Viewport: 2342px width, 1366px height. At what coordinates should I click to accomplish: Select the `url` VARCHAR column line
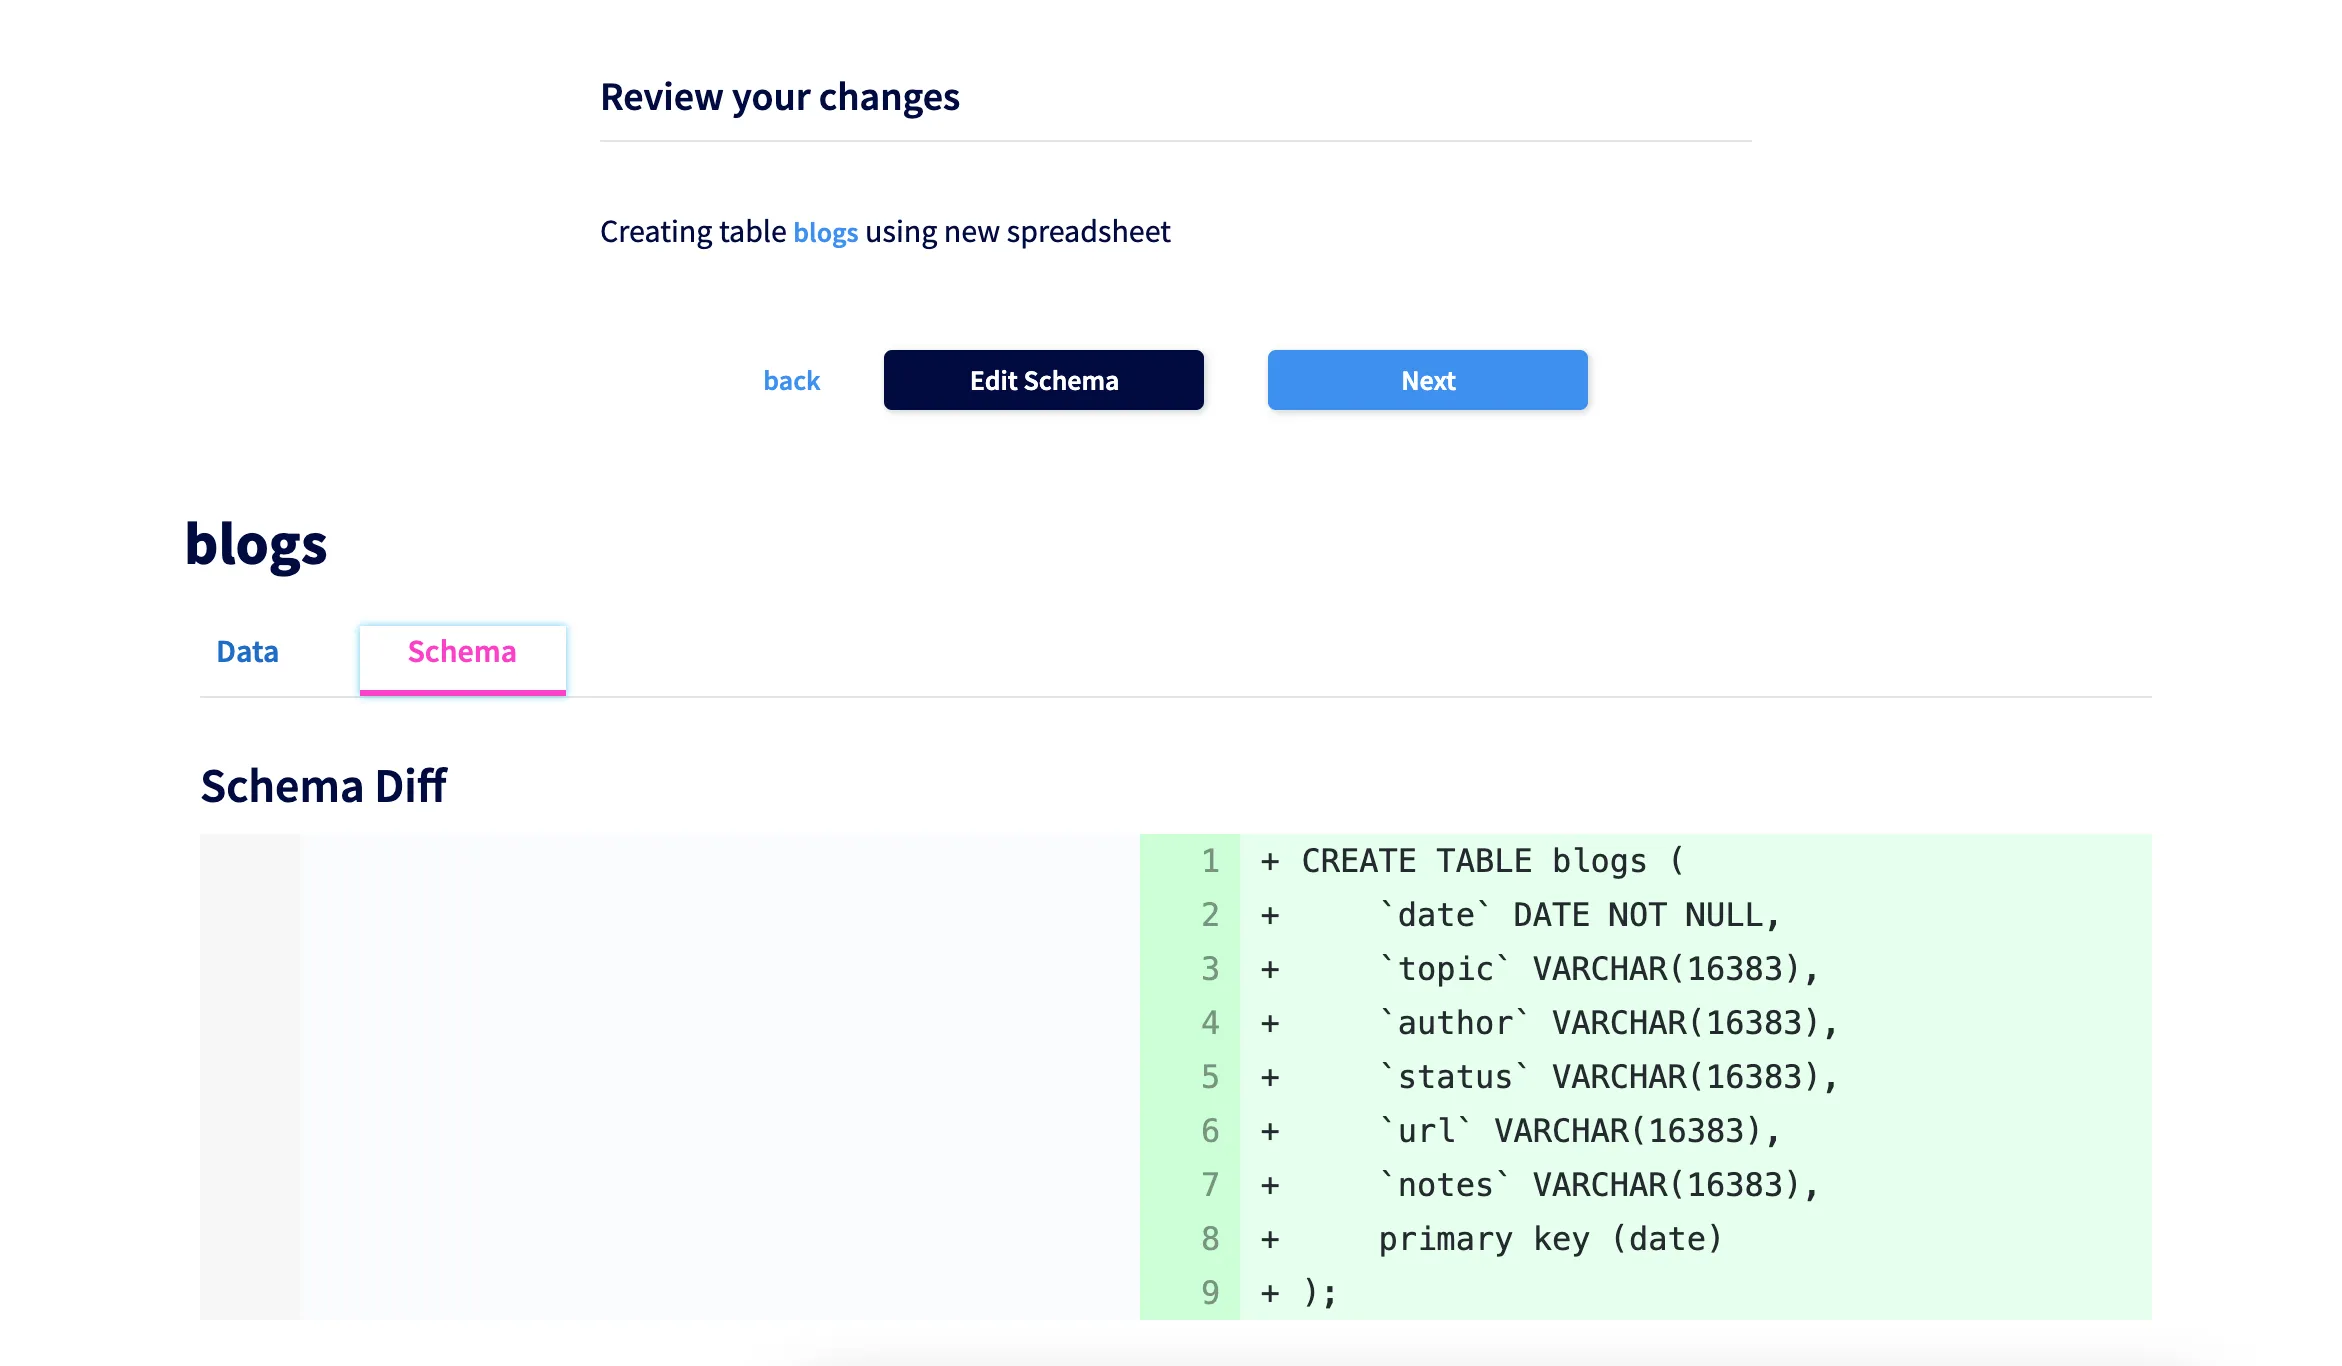click(x=1578, y=1131)
